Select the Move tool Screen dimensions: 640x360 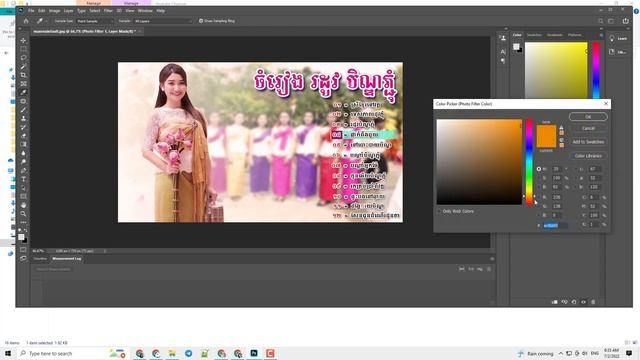tap(23, 40)
